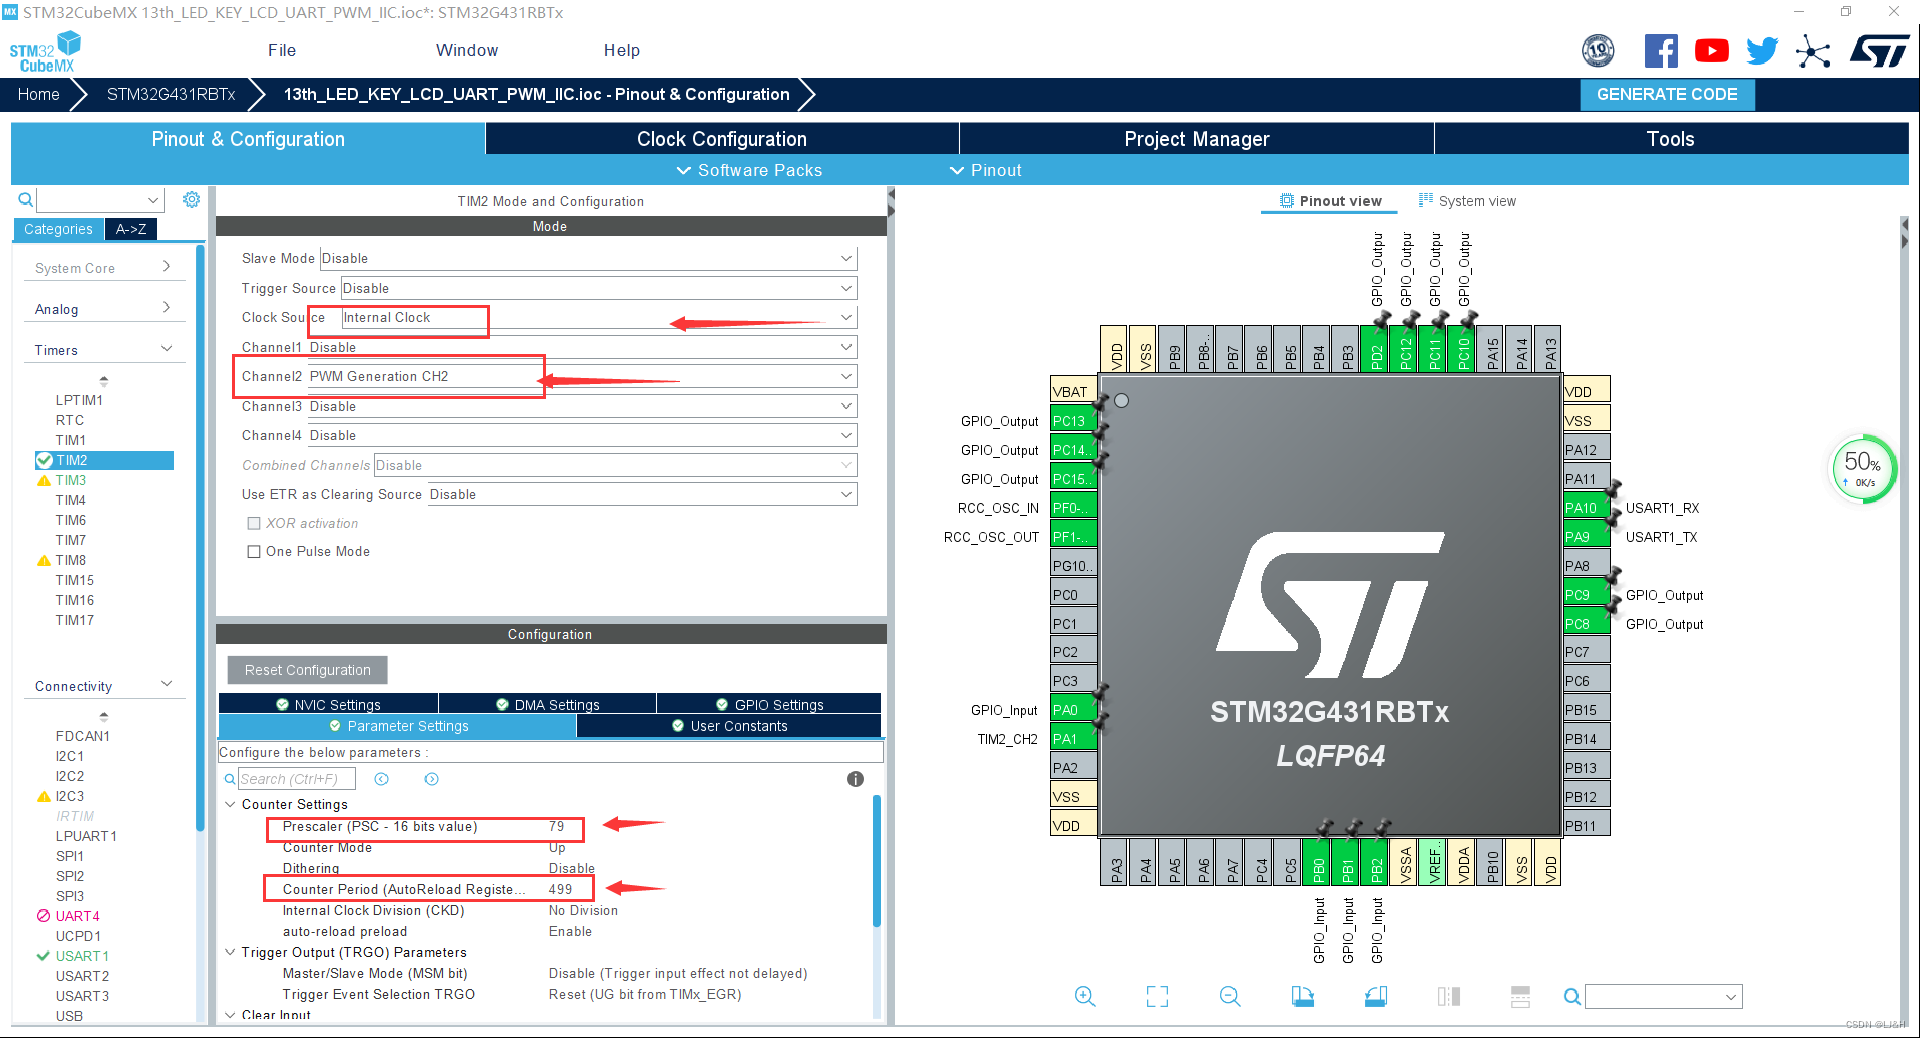Click inside the parameter Search (Ctrl+F) field
This screenshot has height=1038, width=1920.
[x=295, y=778]
